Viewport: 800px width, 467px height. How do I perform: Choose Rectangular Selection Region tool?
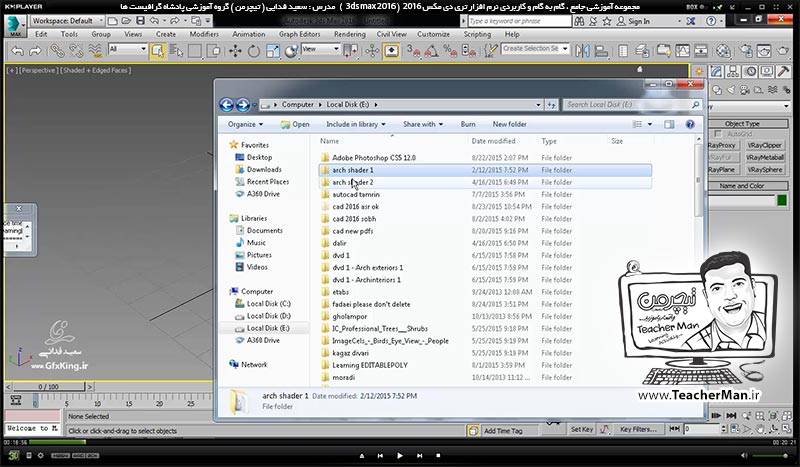click(x=195, y=51)
